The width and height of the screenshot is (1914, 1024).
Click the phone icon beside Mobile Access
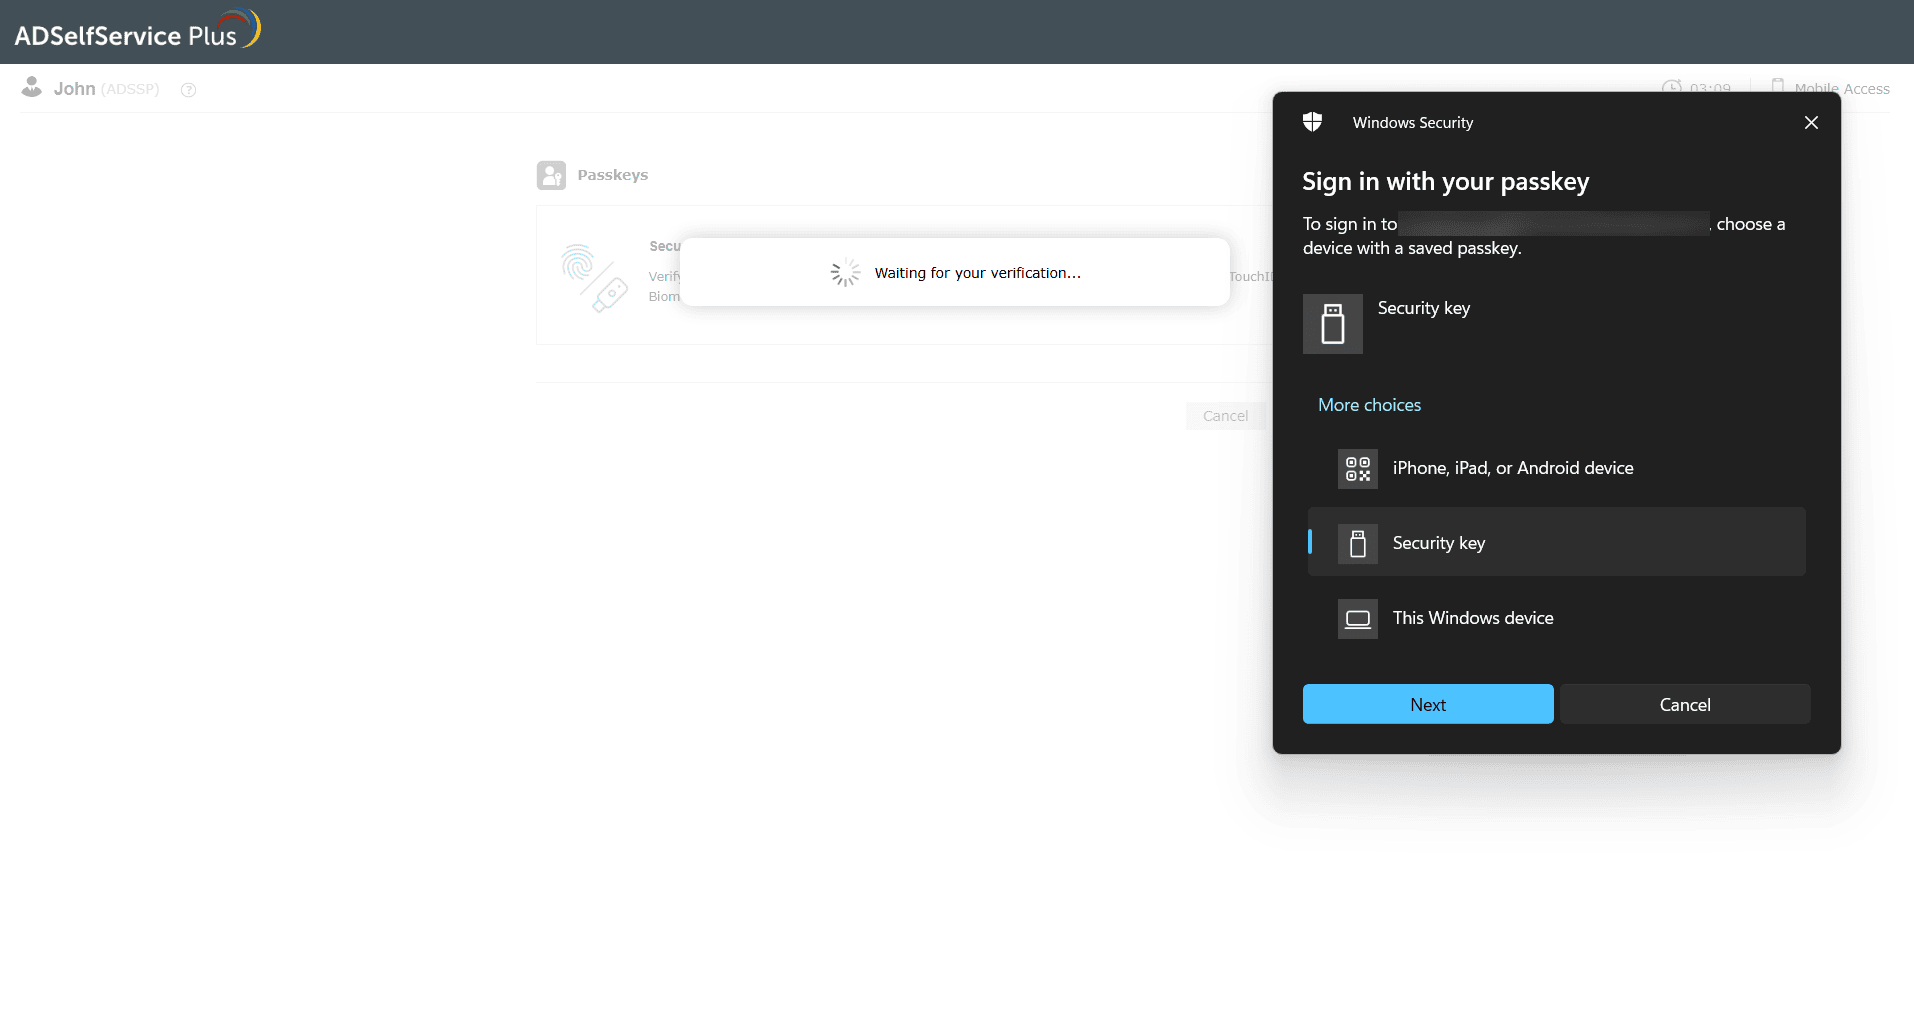(1777, 86)
